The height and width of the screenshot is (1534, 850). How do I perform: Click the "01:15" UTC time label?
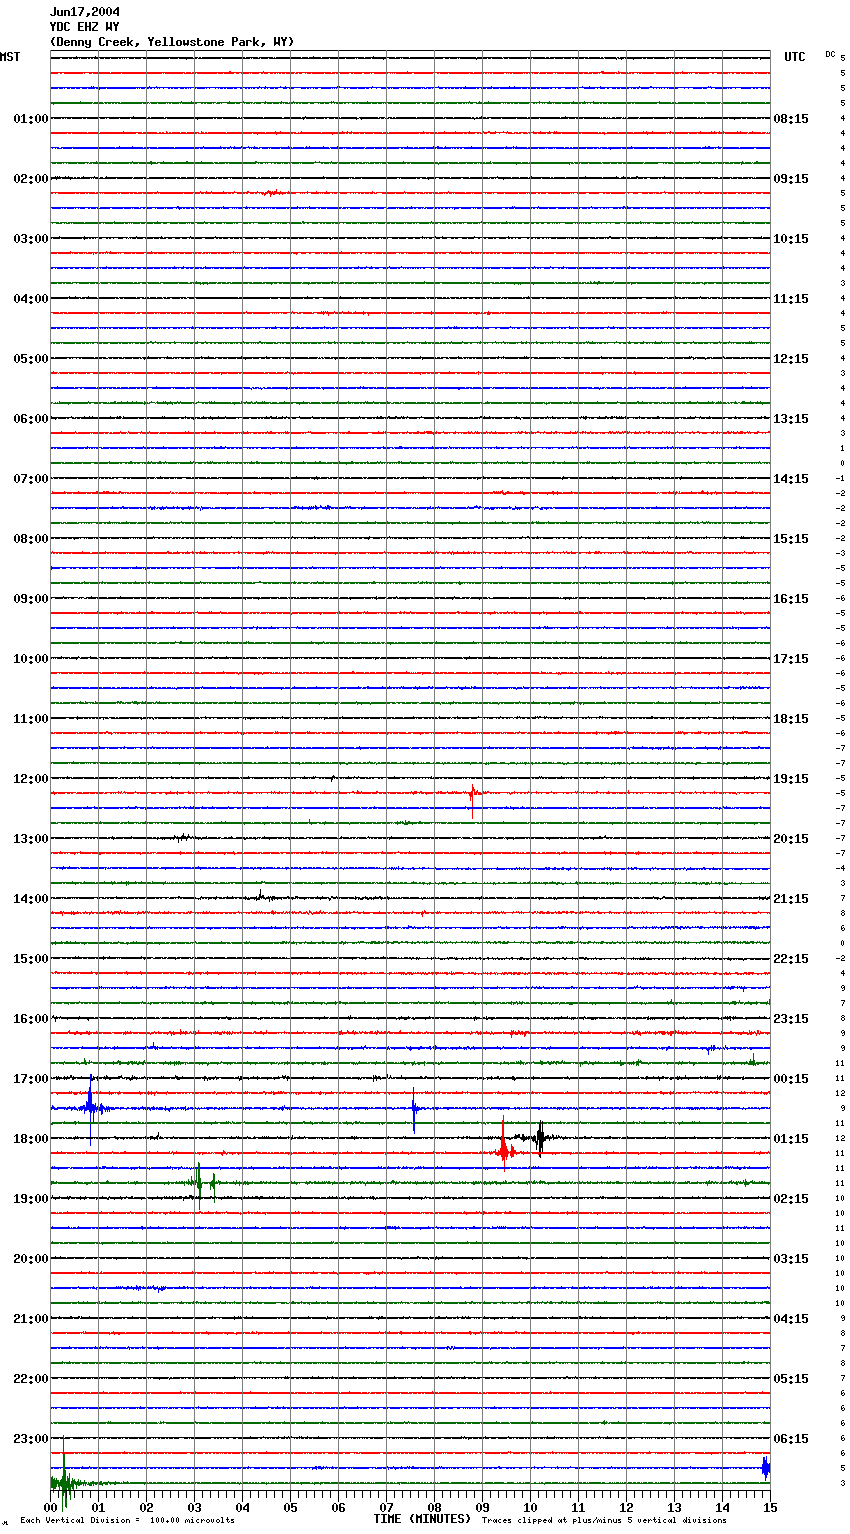[791, 1139]
